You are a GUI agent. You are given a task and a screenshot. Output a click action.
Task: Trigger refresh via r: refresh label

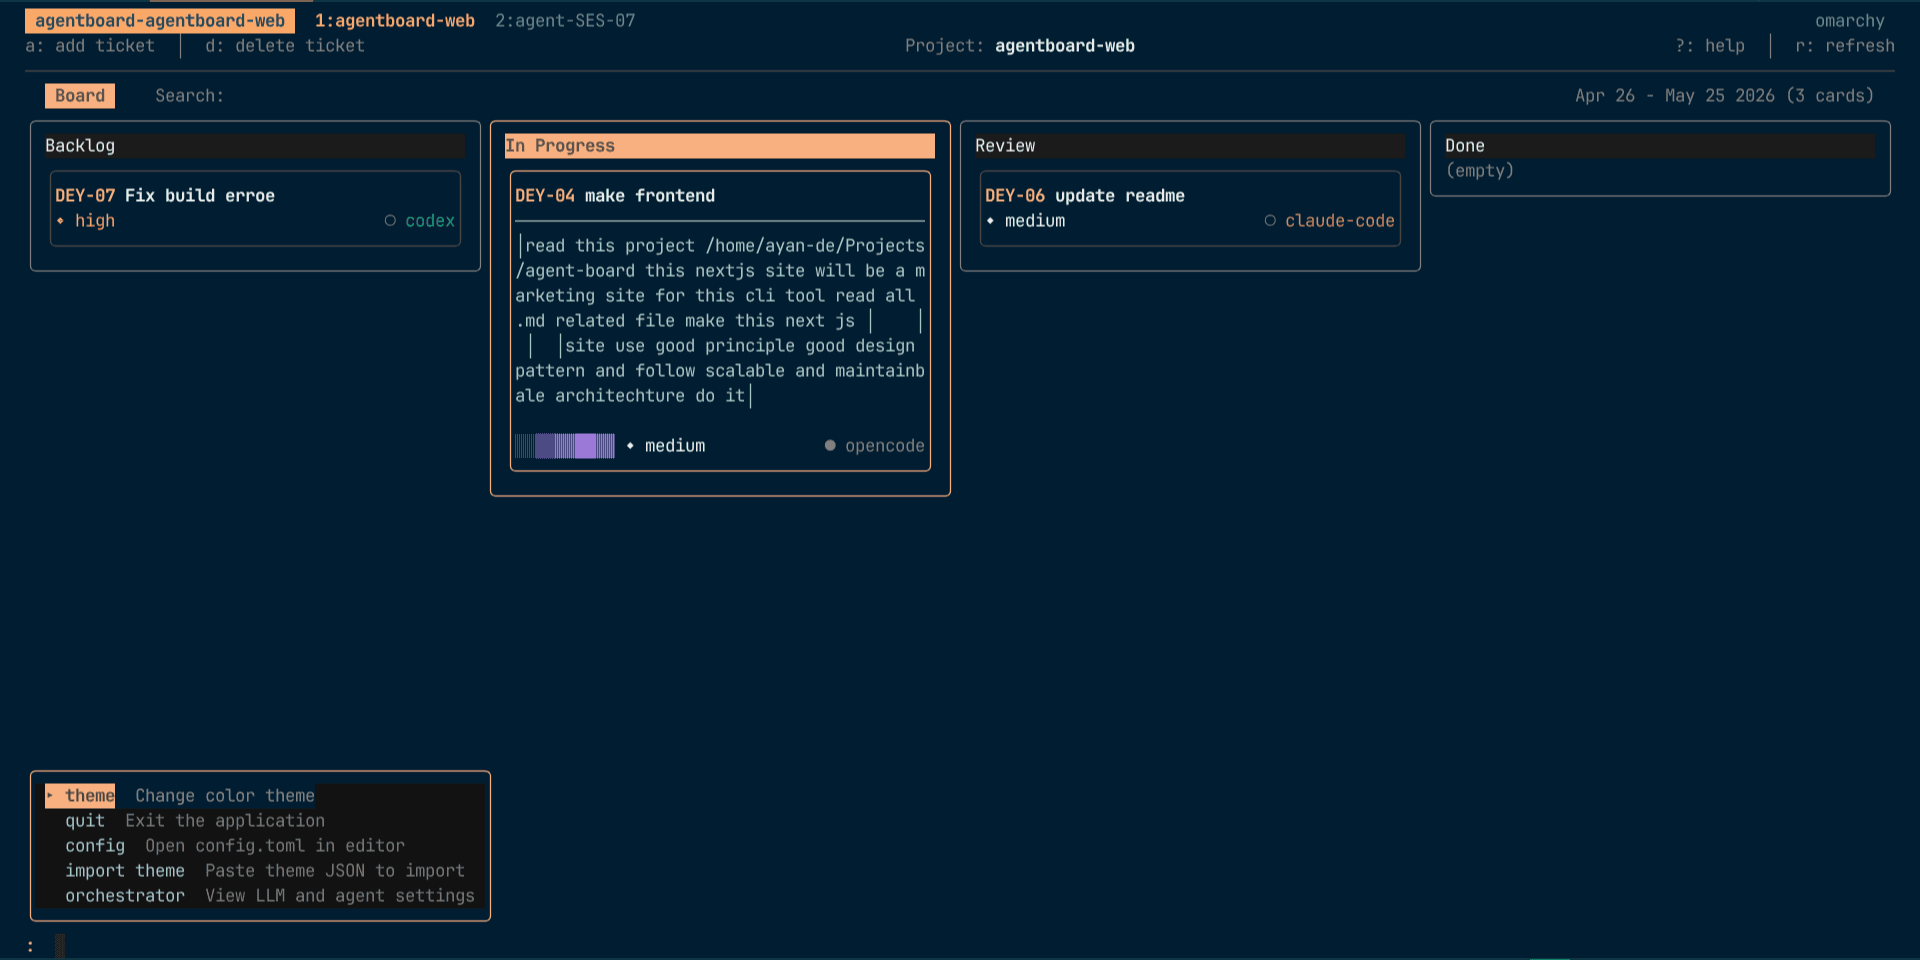1843,45
